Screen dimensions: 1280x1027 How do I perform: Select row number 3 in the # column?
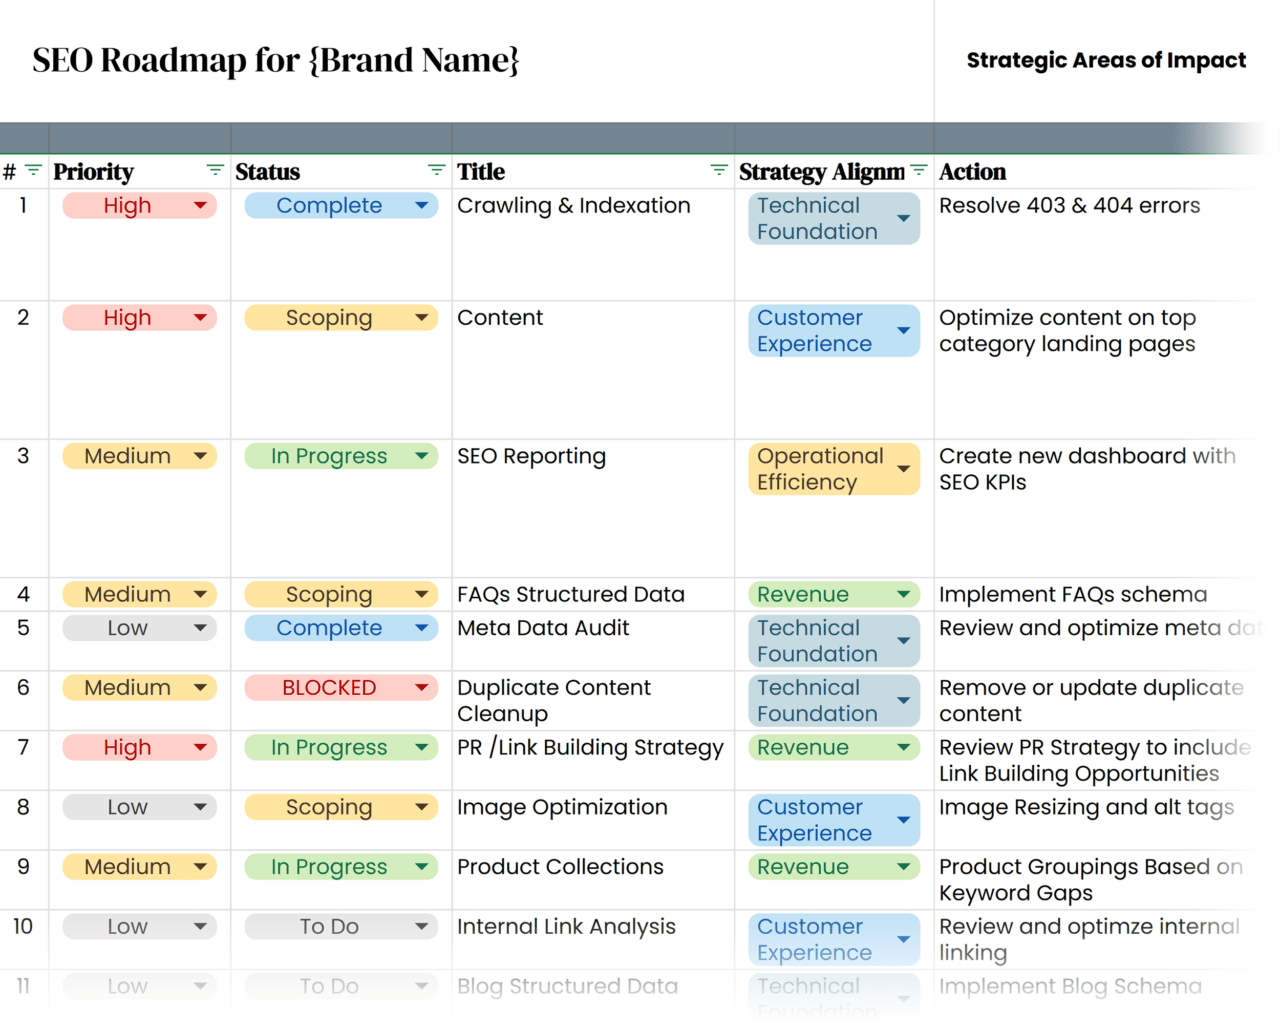pyautogui.click(x=22, y=456)
